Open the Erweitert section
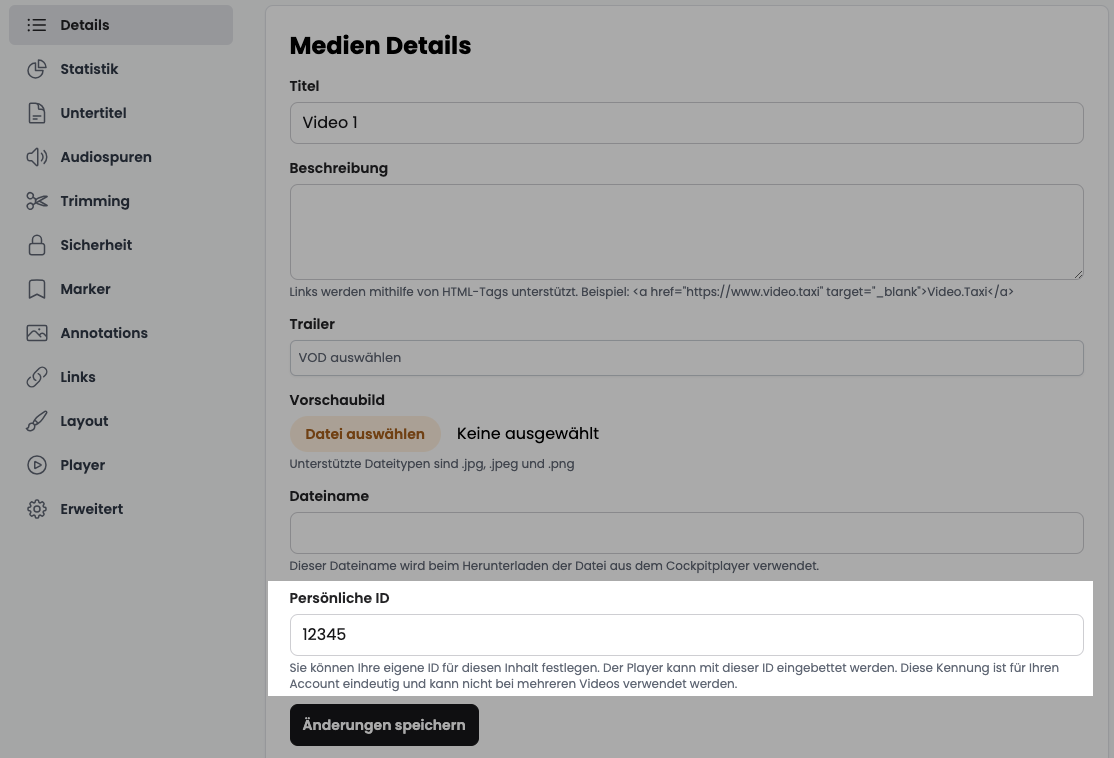 click(x=121, y=509)
